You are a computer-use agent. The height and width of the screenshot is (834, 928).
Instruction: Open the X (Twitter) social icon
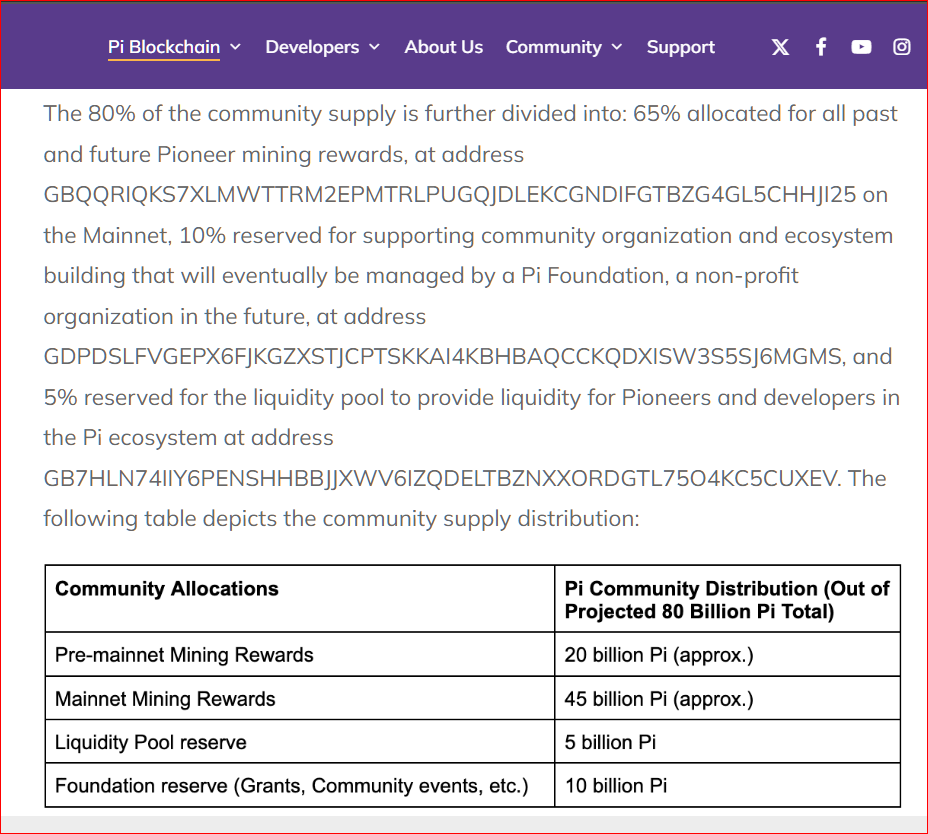tap(780, 47)
